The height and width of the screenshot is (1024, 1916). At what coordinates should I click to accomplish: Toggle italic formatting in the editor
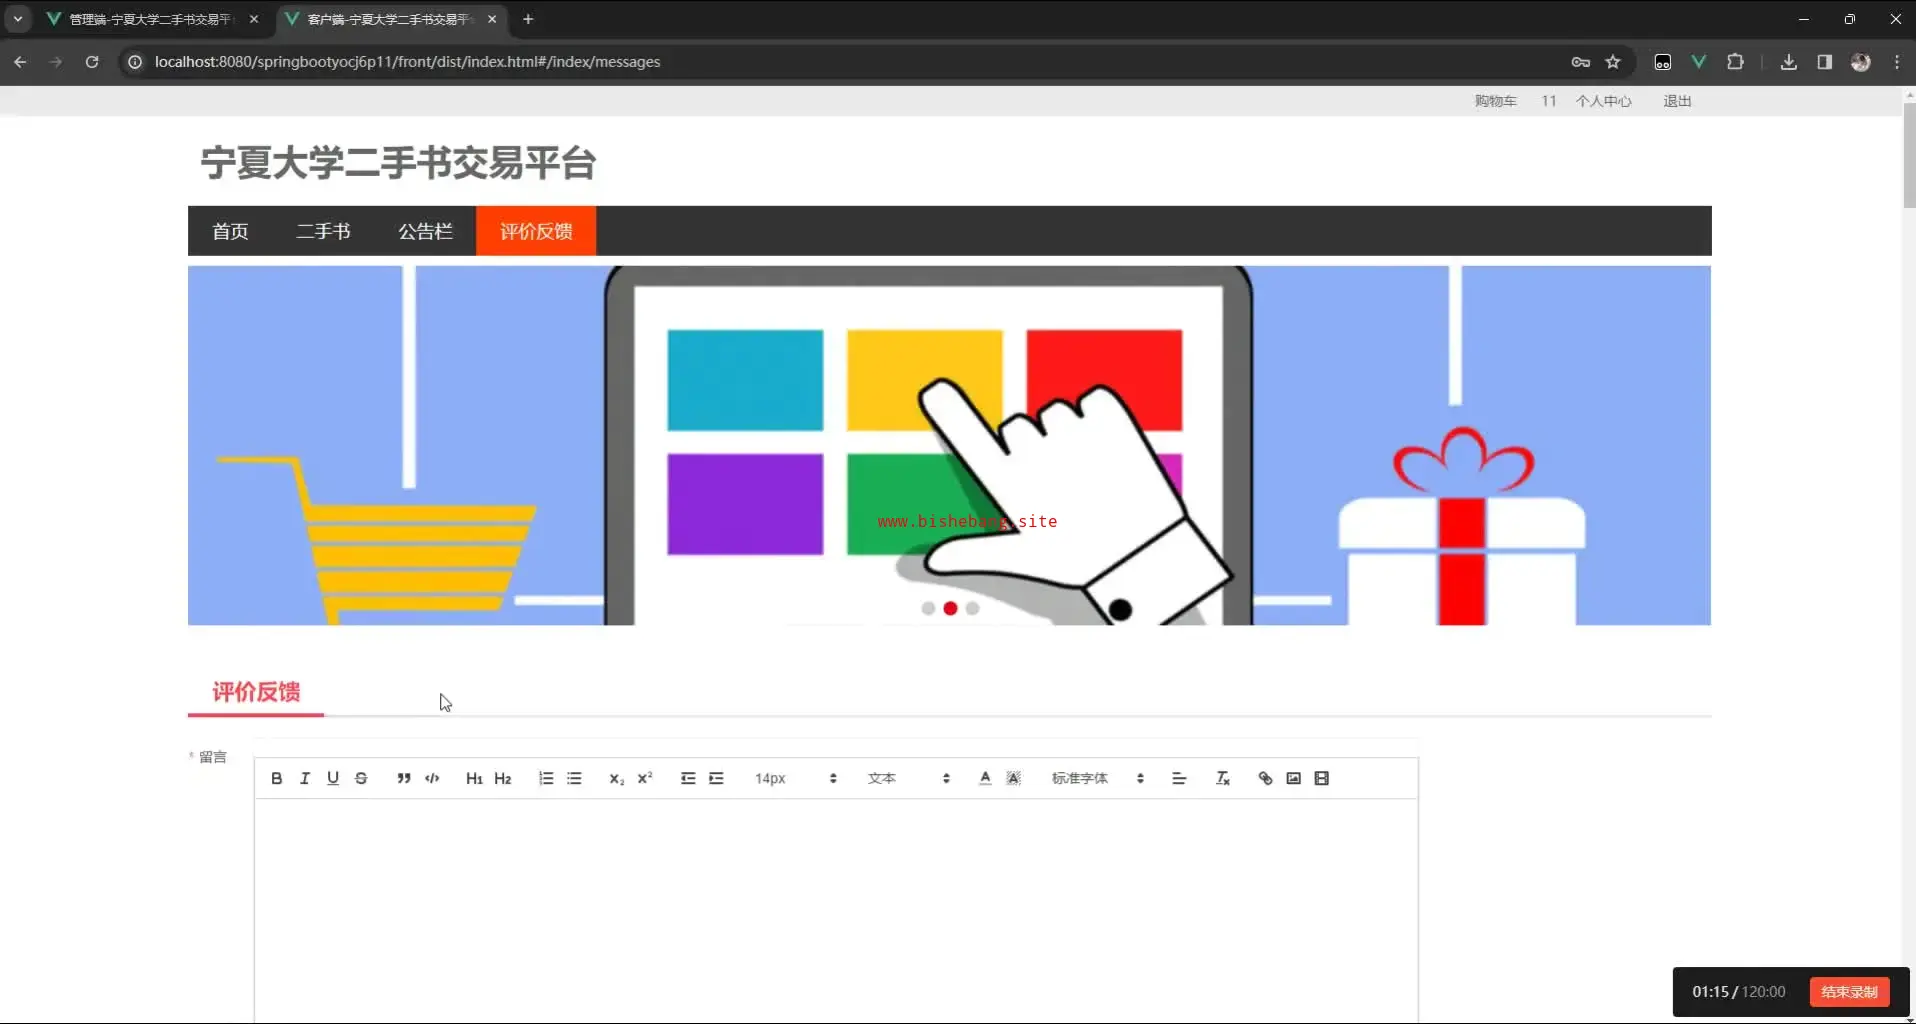pyautogui.click(x=305, y=778)
